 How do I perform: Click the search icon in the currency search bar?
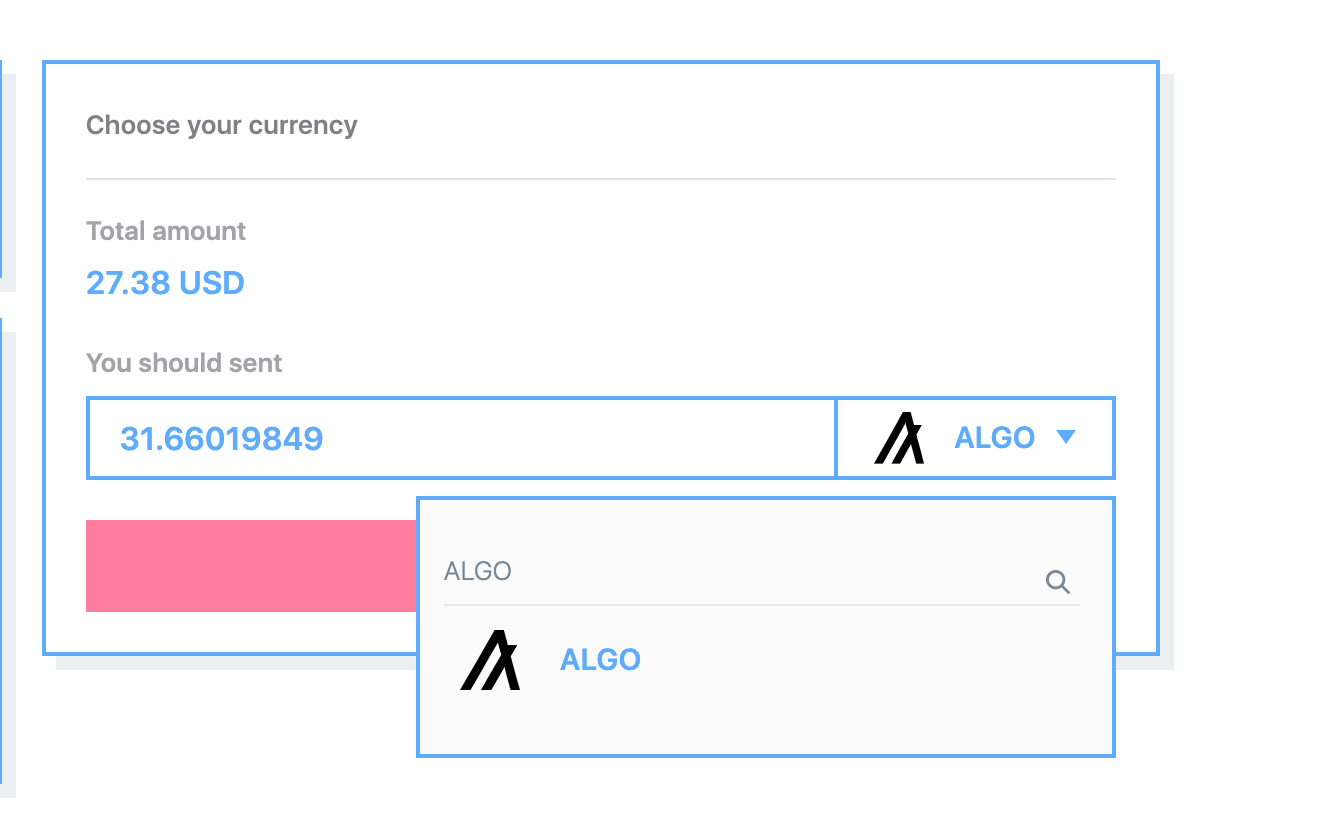click(1057, 581)
